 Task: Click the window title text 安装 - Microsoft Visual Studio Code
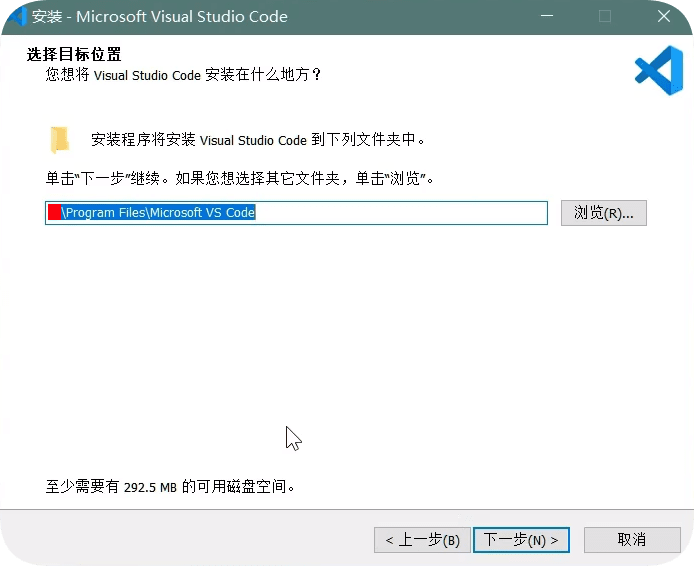pyautogui.click(x=160, y=17)
